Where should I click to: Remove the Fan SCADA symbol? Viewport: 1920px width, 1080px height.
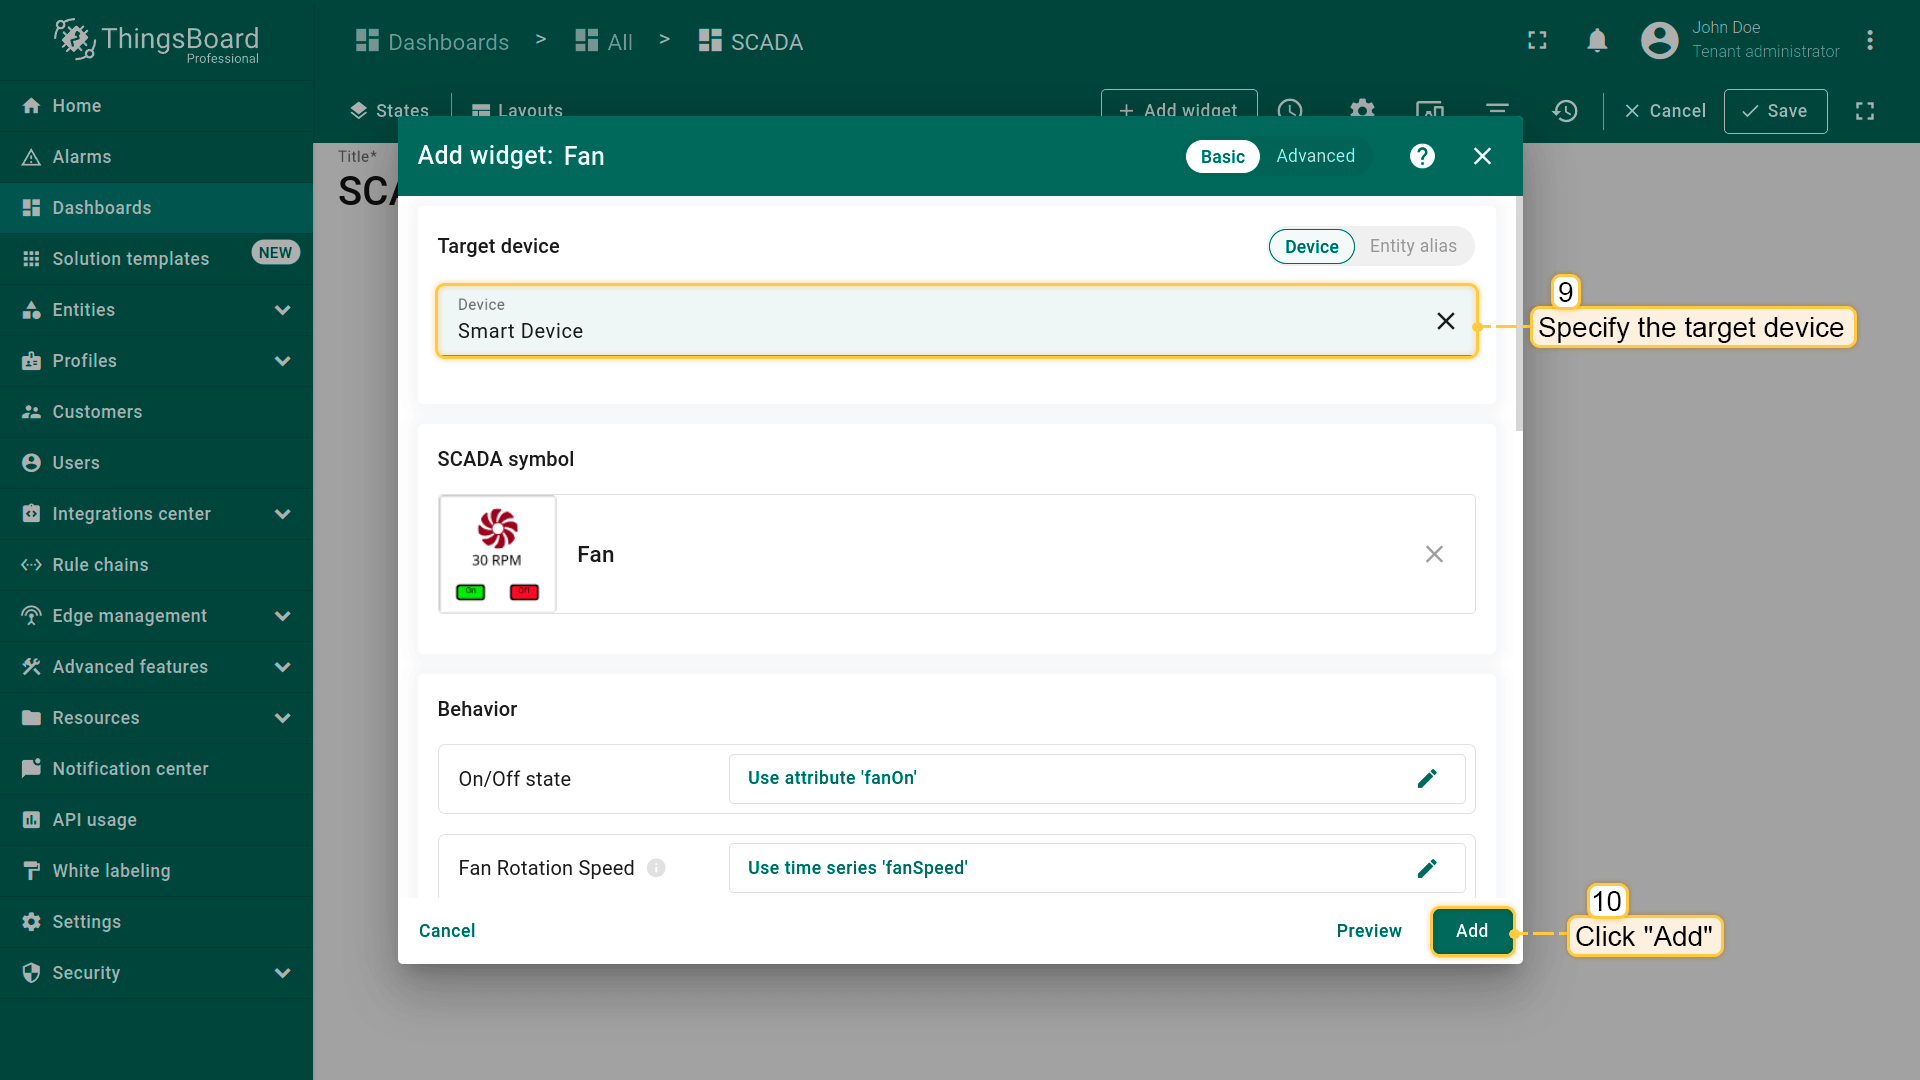[1434, 554]
